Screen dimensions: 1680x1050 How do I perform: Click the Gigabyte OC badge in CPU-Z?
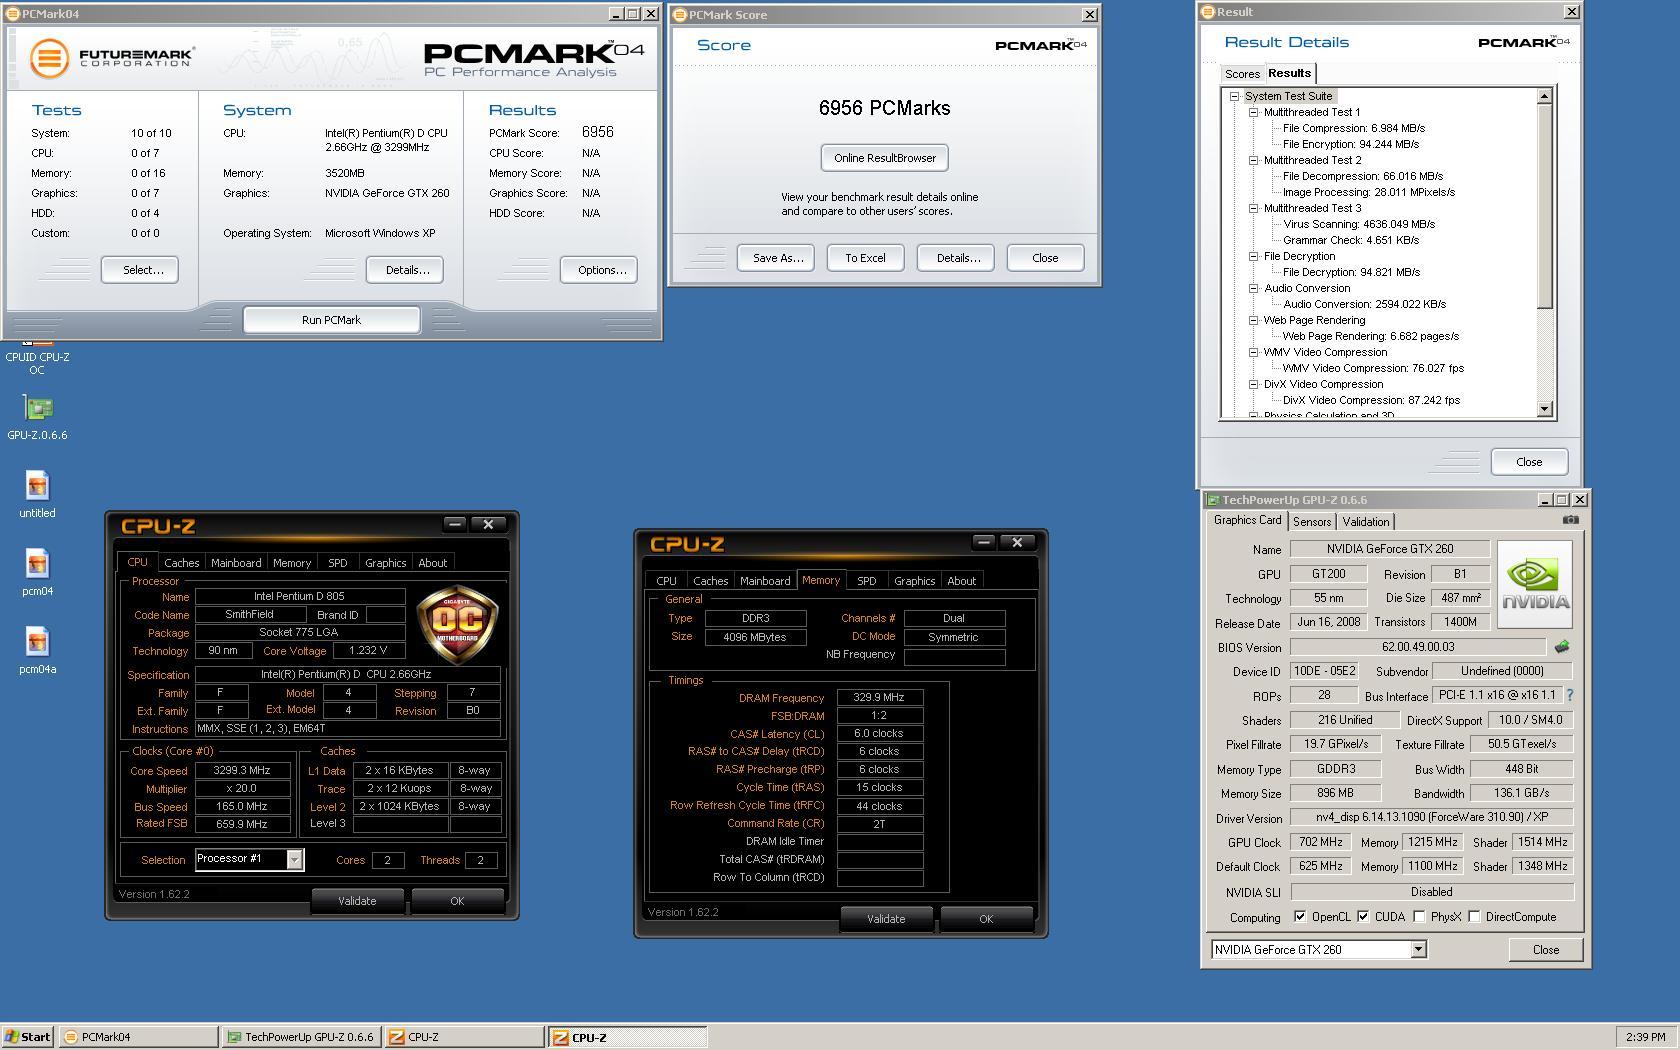coord(458,625)
